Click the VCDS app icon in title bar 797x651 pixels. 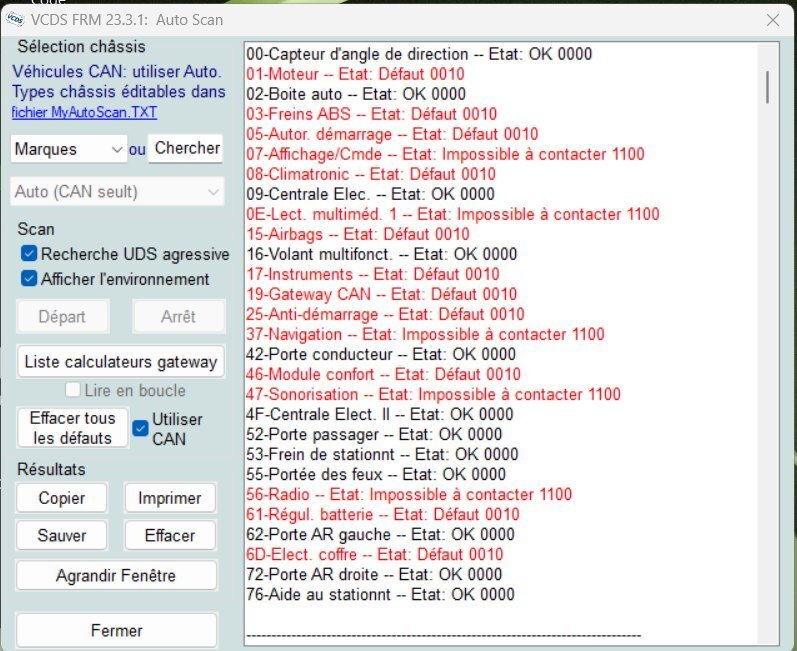coord(17,19)
